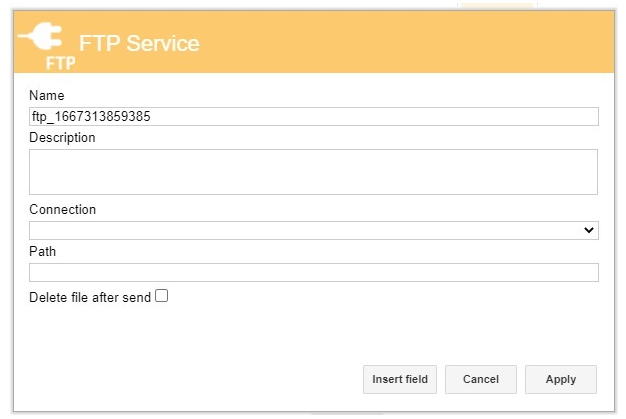Click the ftp_1667313859385 text value
Screen dimensions: 626x419
point(91,117)
